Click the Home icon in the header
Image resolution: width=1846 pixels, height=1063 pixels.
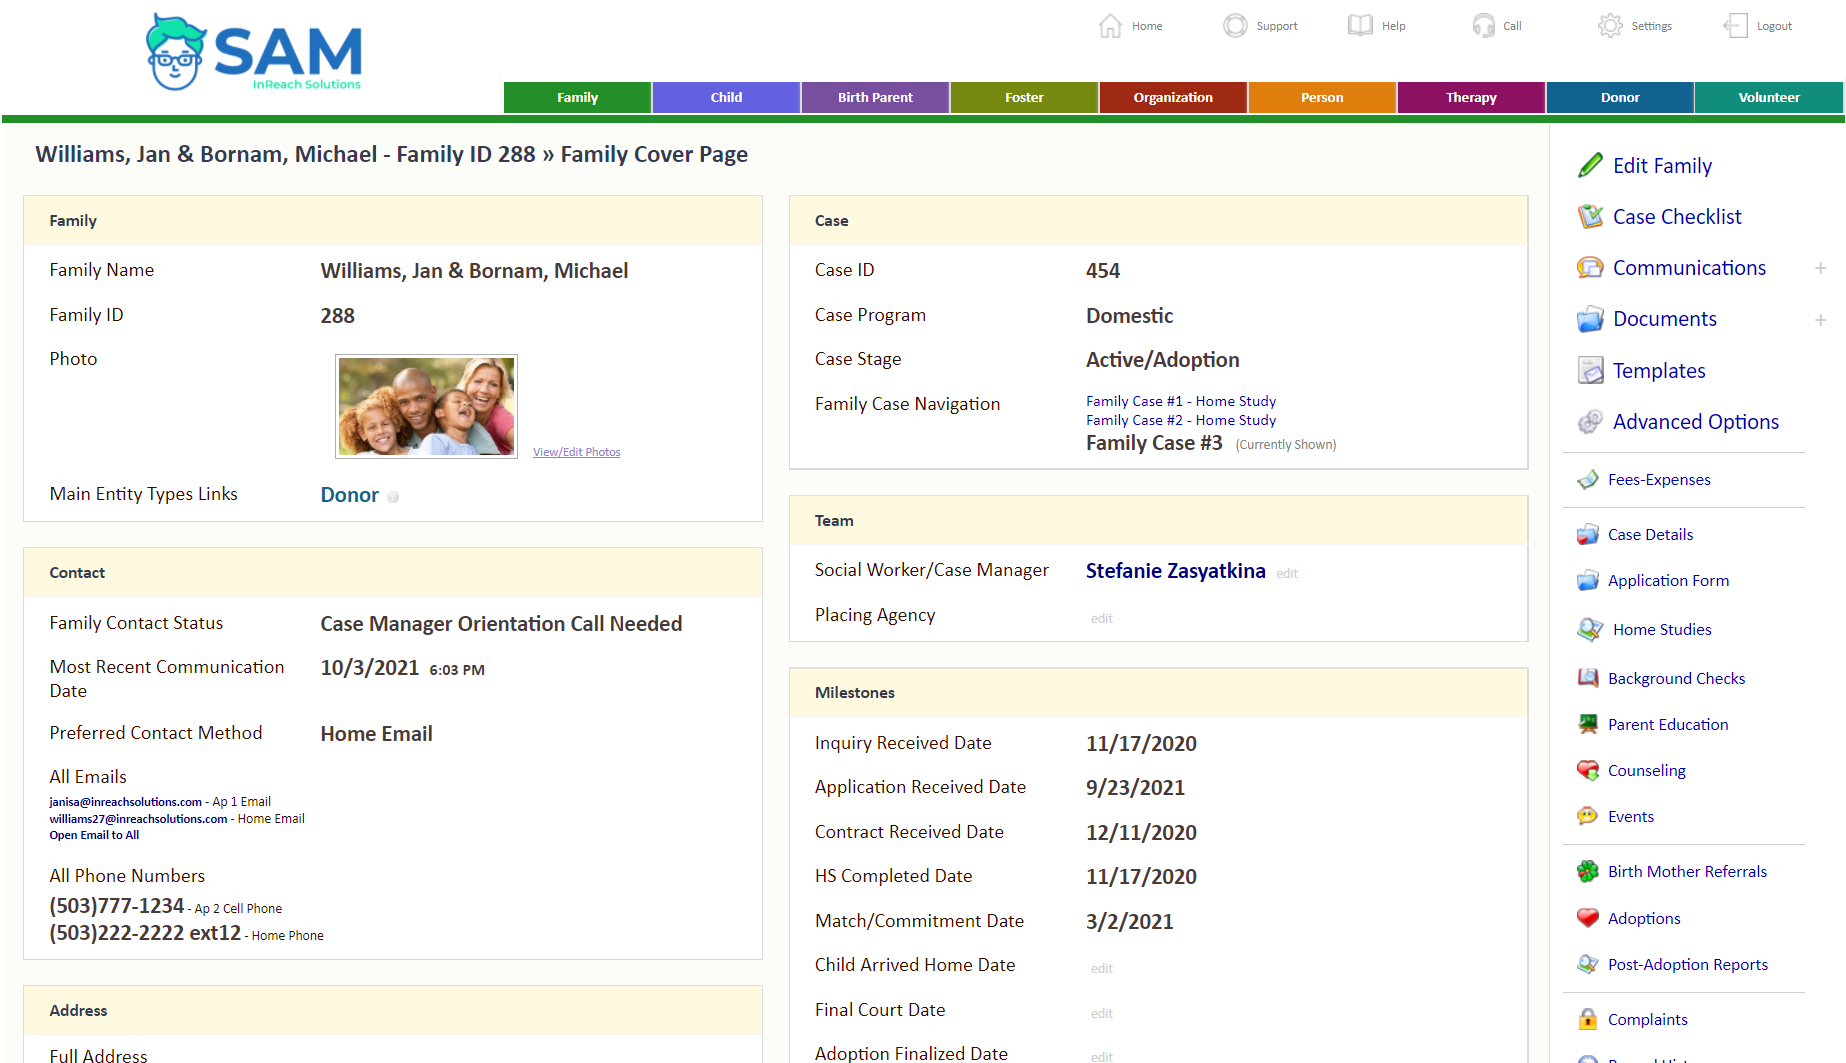click(x=1110, y=26)
